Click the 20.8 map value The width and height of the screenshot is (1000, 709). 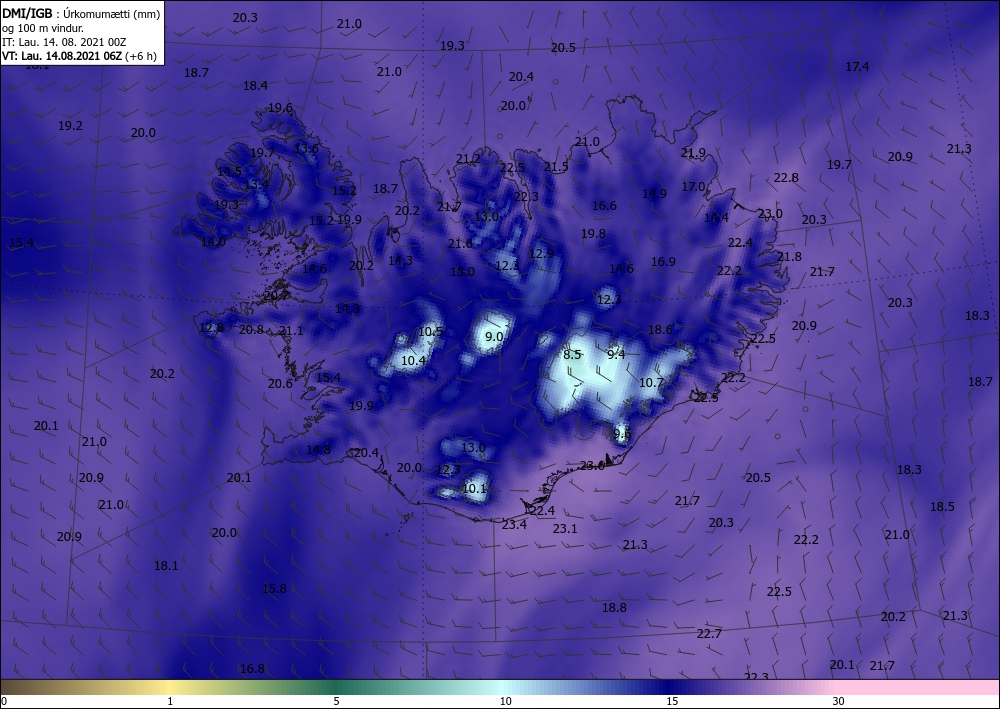[251, 330]
